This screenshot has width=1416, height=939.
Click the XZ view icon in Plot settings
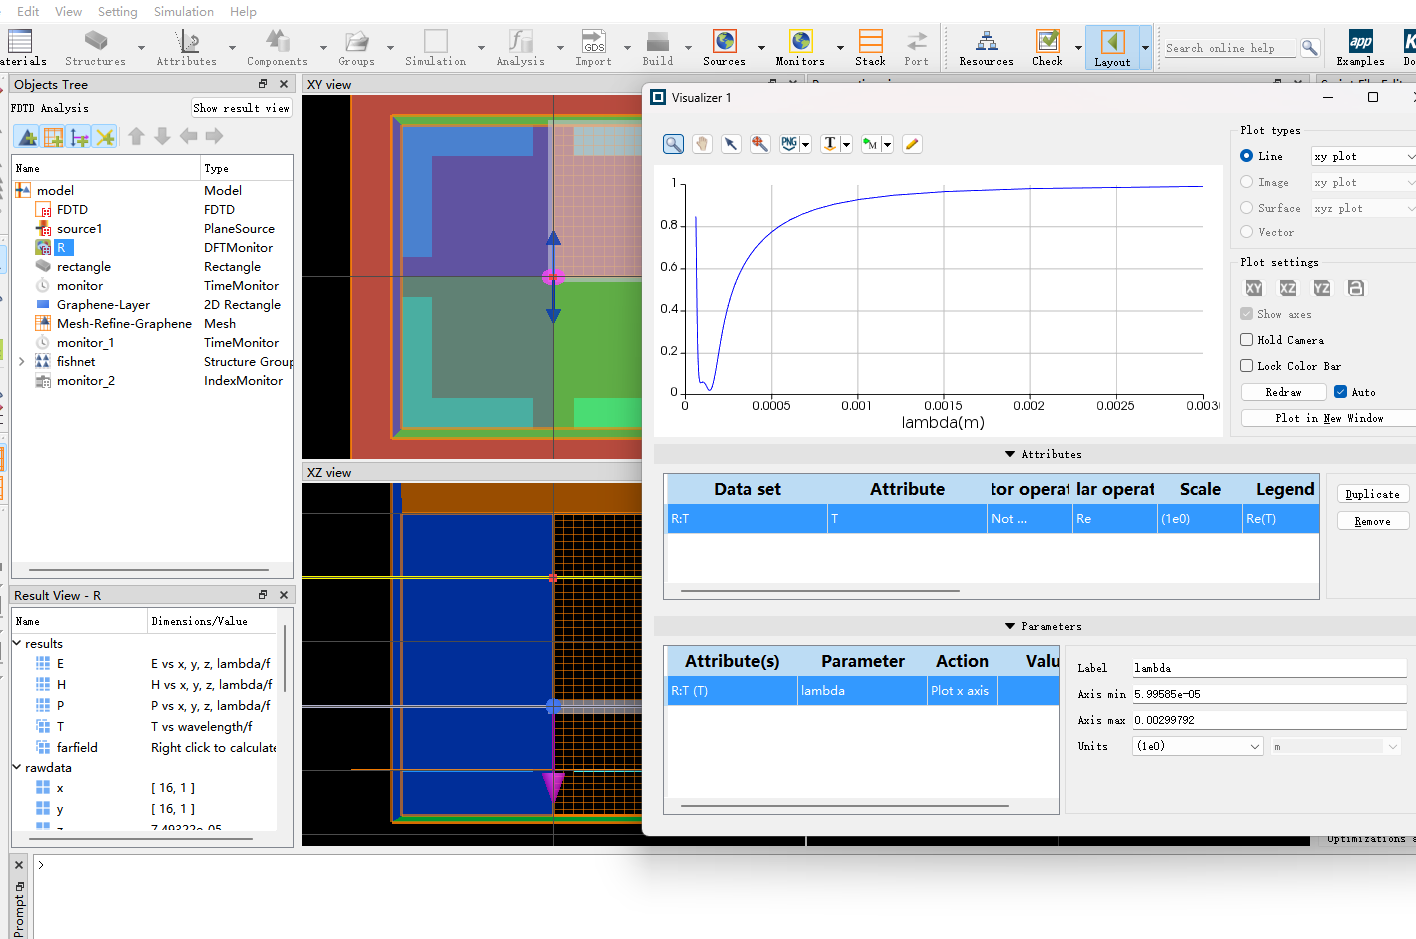(1288, 288)
